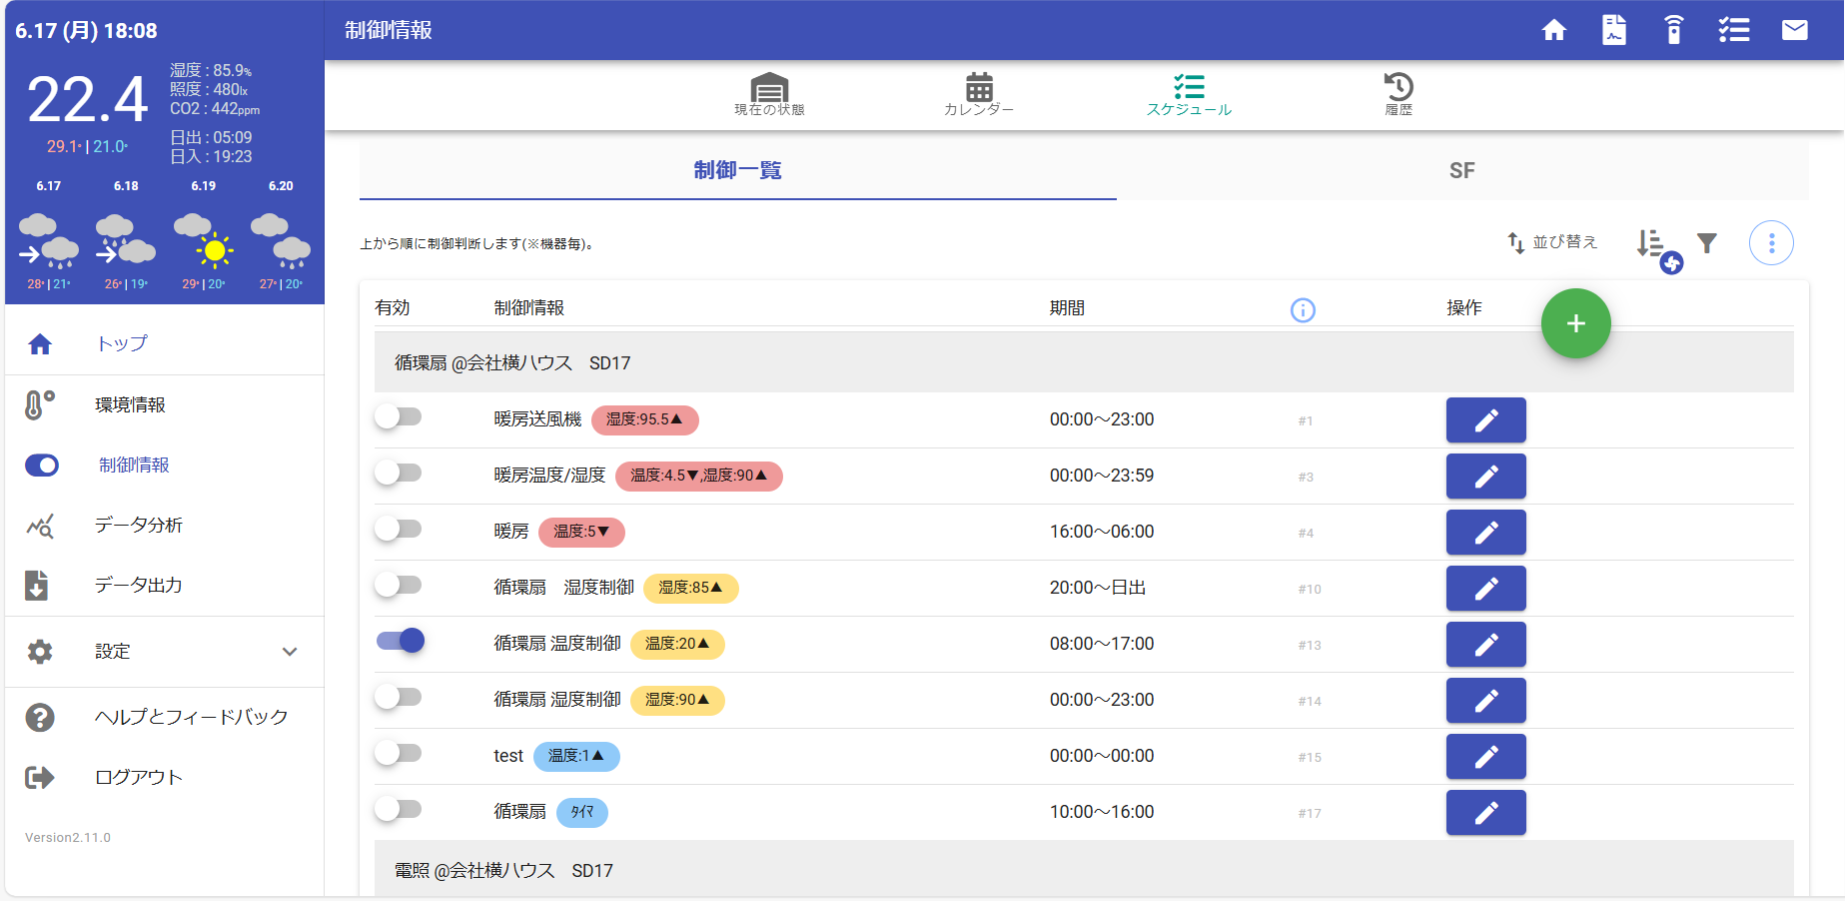Click the remote controller icon in top bar
This screenshot has width=1845, height=901.
[1674, 30]
